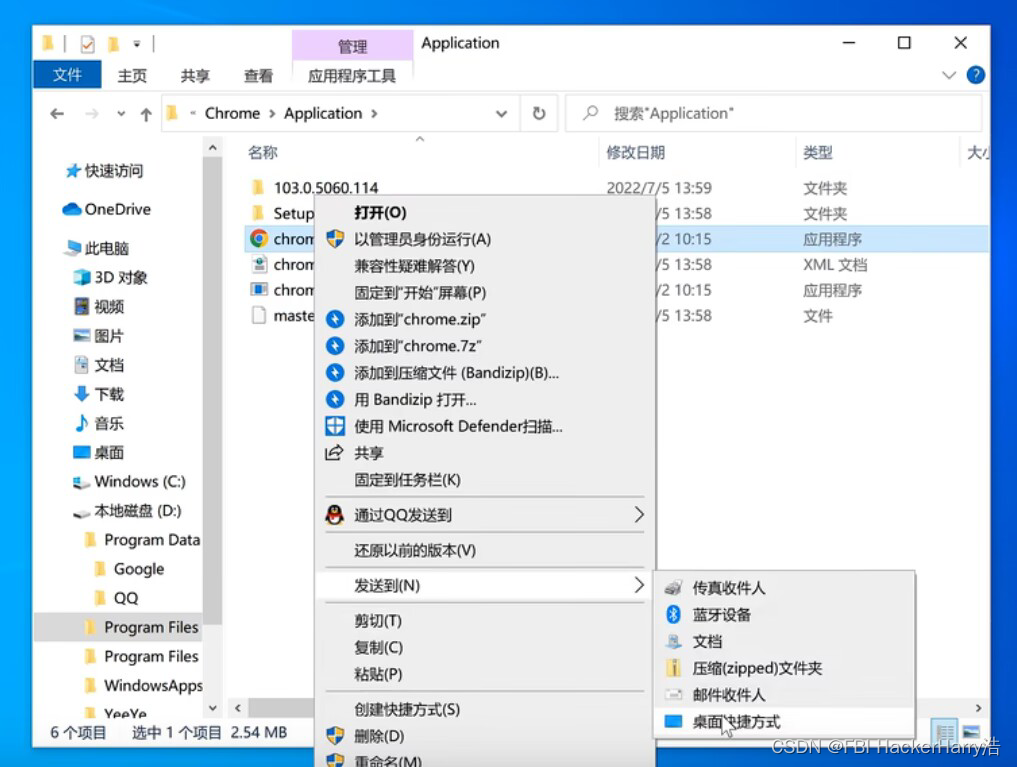Select Windows (C:) drive in sidebar

pos(128,481)
